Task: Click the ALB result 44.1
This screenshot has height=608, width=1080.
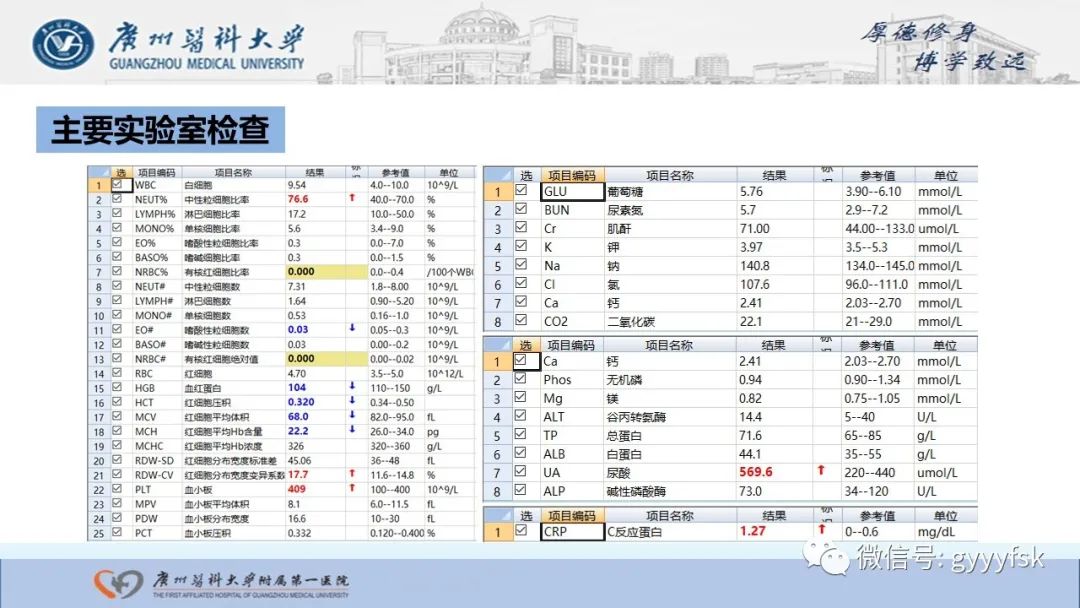Action: pos(749,454)
